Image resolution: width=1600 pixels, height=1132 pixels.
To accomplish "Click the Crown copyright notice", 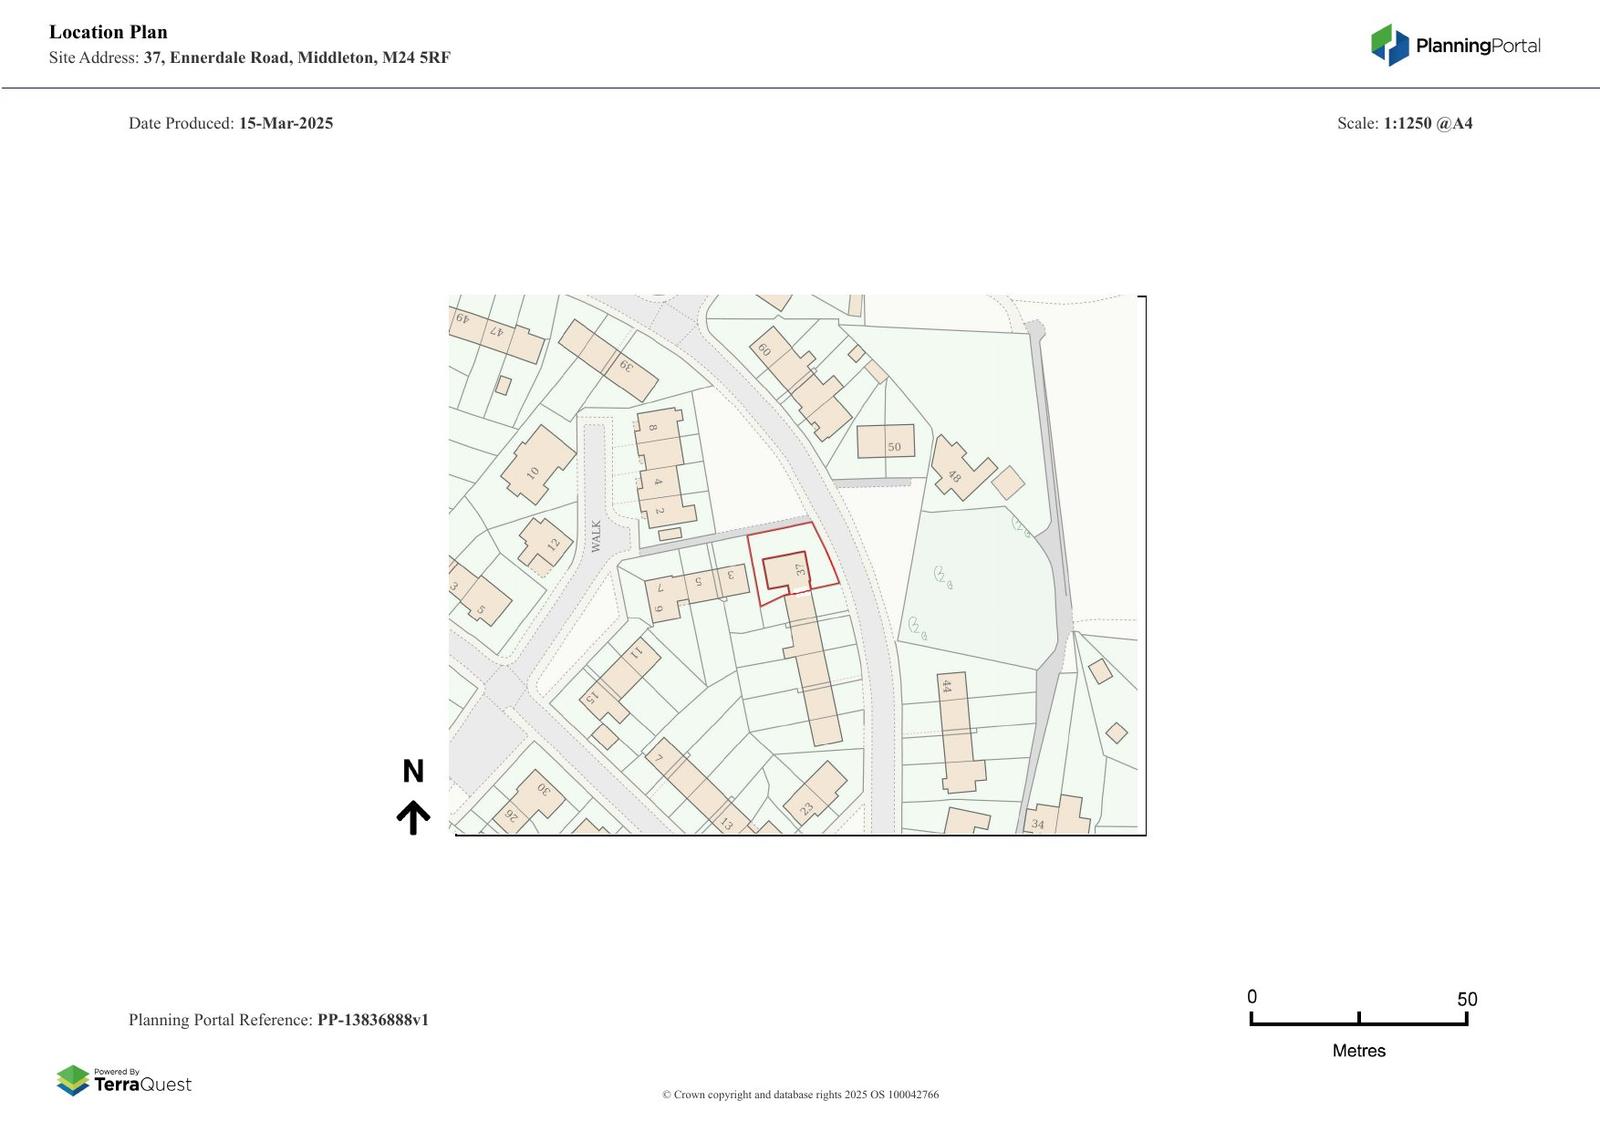I will pos(800,1095).
